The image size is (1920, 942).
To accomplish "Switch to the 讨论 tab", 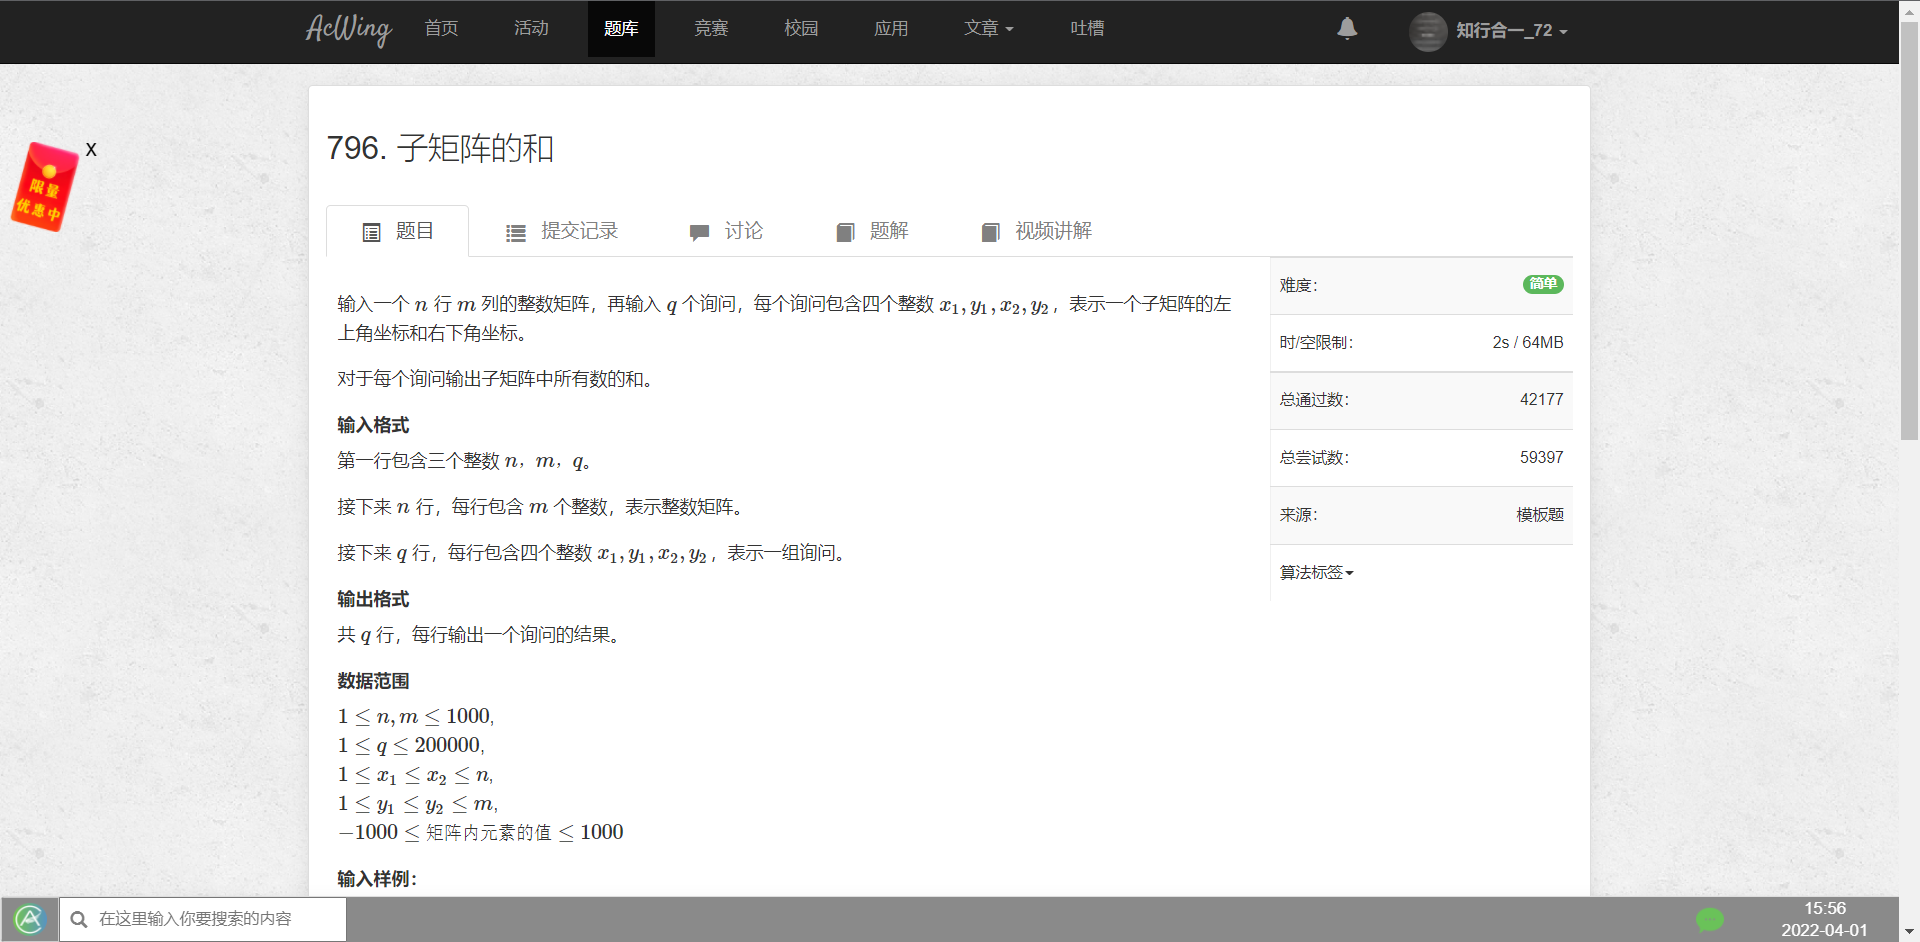I will pos(726,231).
